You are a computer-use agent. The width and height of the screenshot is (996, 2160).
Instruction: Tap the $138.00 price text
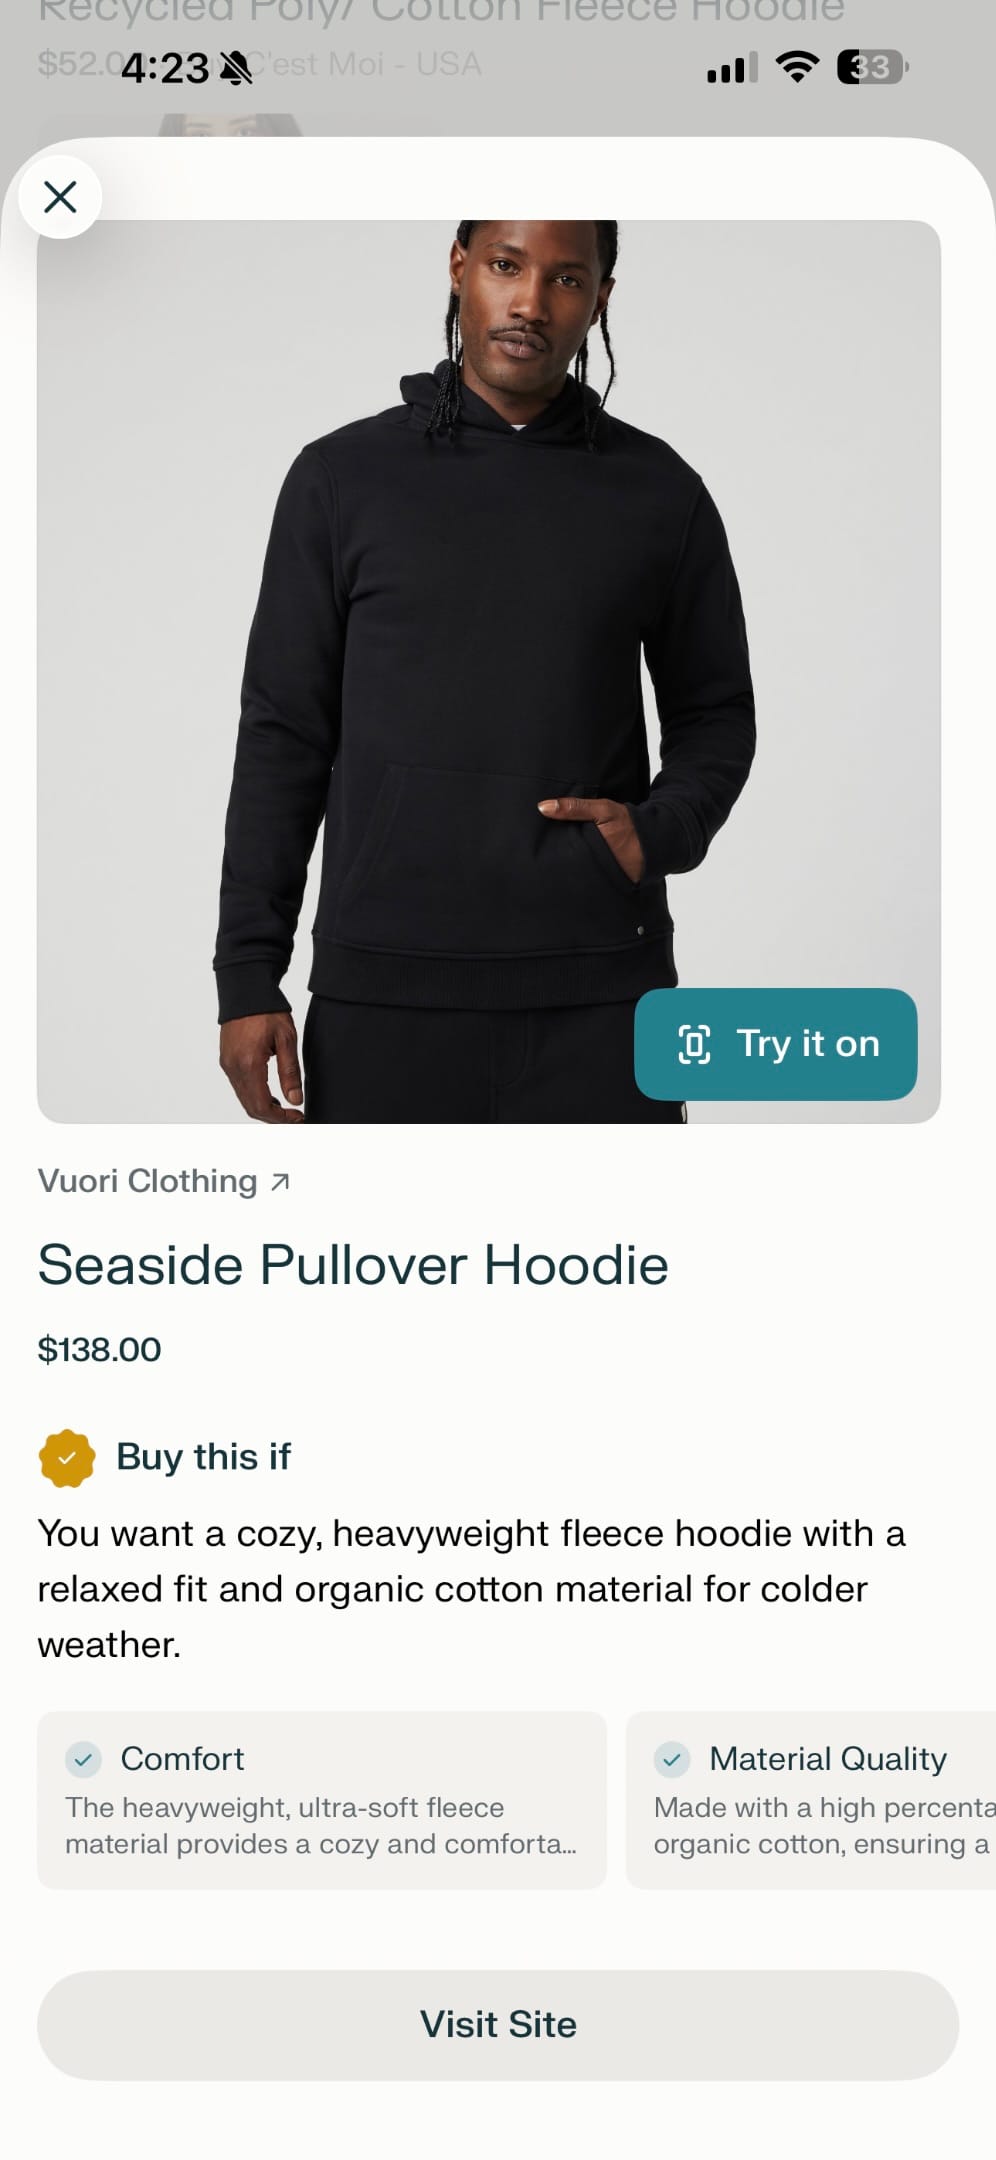pyautogui.click(x=99, y=1349)
